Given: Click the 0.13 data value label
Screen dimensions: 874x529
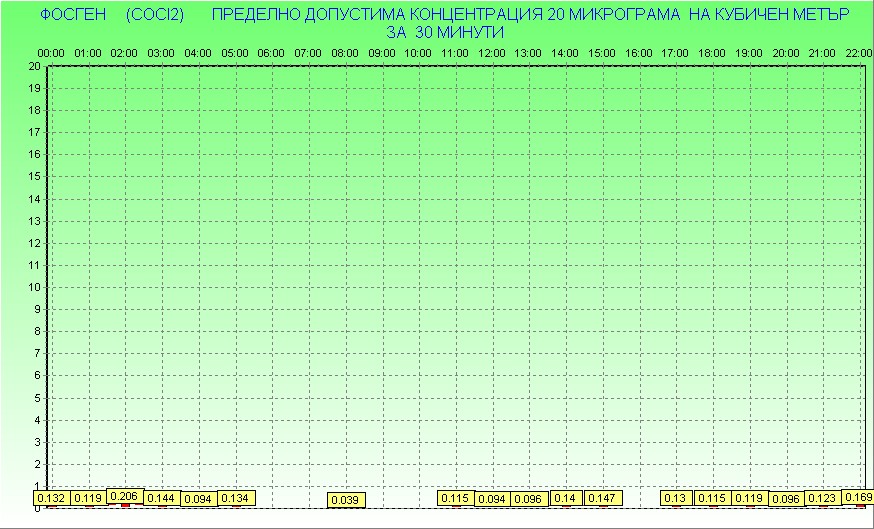Looking at the screenshot, I should coord(676,498).
